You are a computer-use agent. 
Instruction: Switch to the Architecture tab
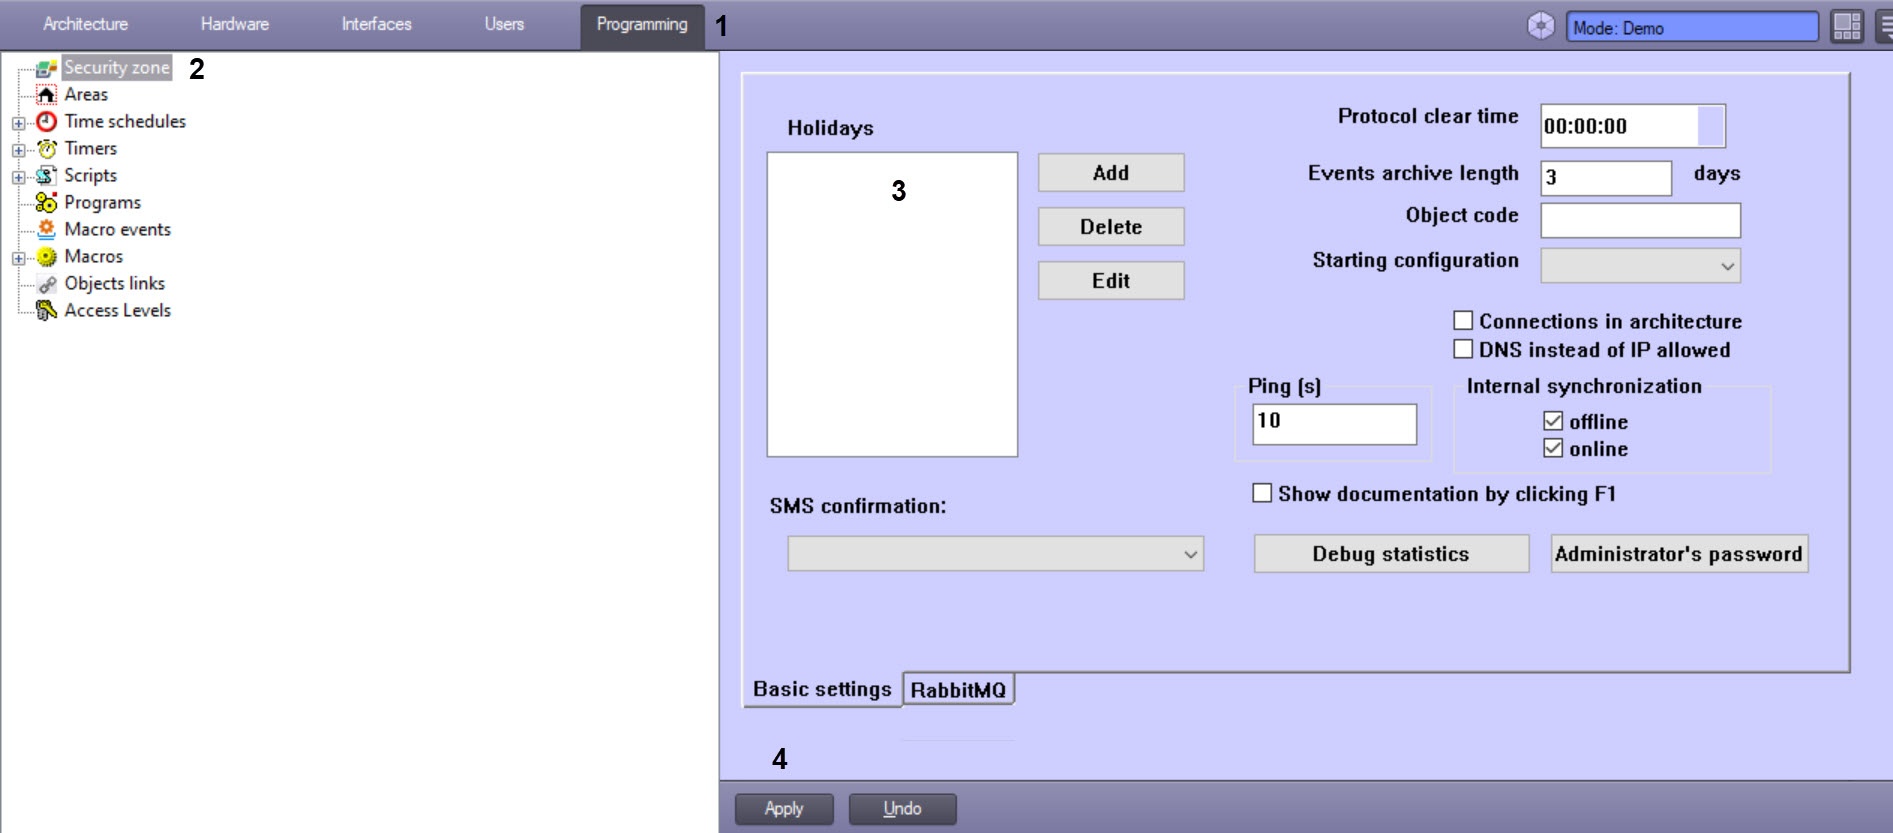pyautogui.click(x=86, y=24)
